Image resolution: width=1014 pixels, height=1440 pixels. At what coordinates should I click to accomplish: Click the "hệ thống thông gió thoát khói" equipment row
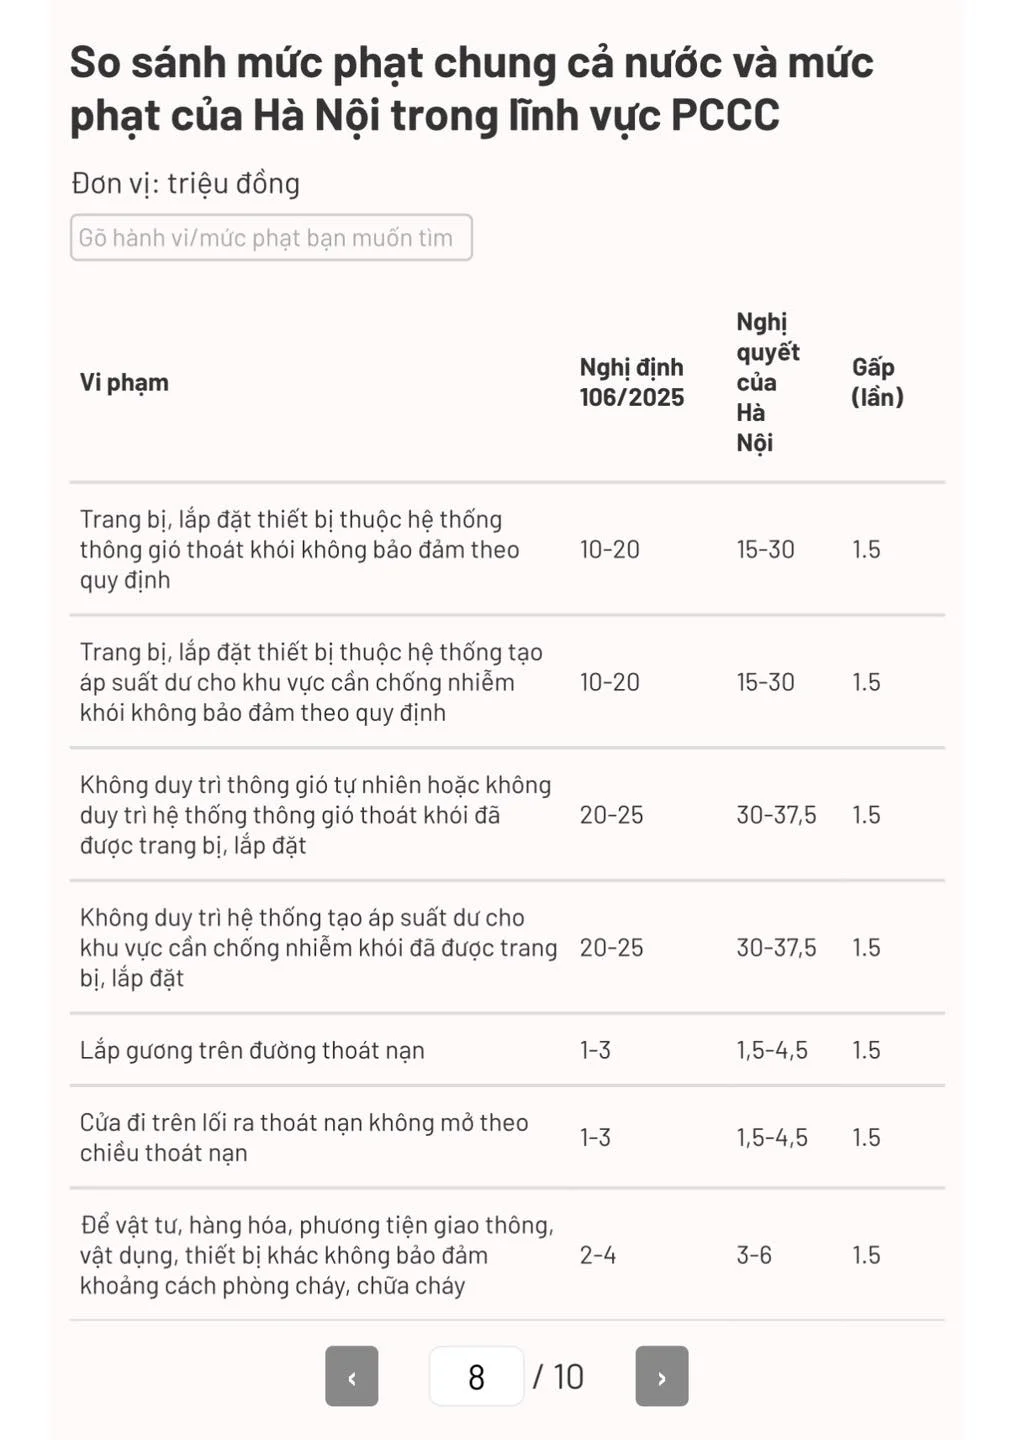(299, 550)
